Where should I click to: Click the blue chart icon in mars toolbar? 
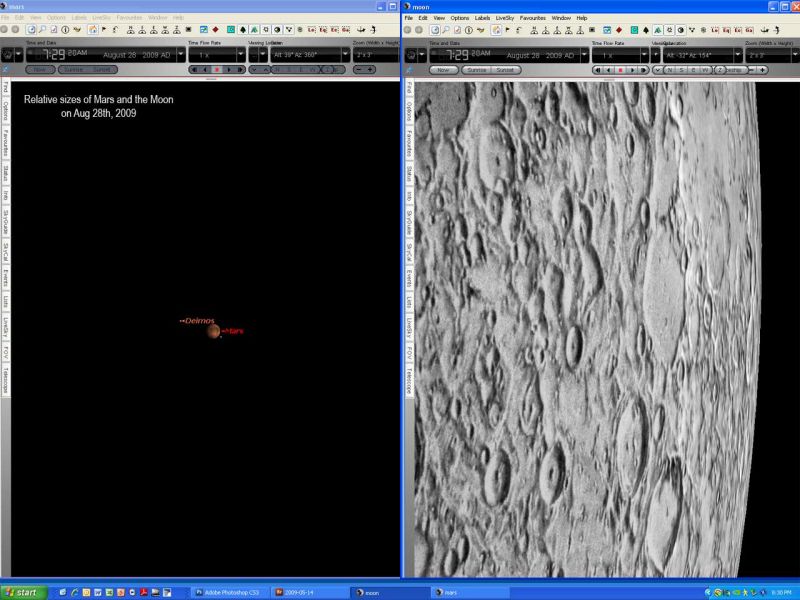204,30
